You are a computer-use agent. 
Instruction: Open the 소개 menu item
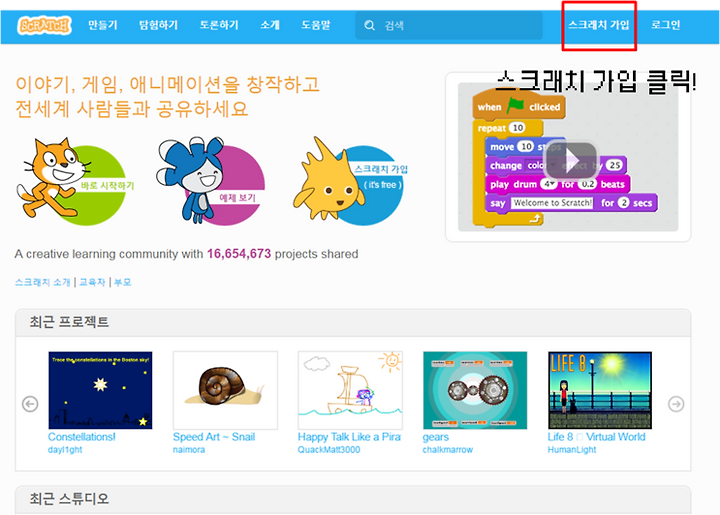(270, 25)
